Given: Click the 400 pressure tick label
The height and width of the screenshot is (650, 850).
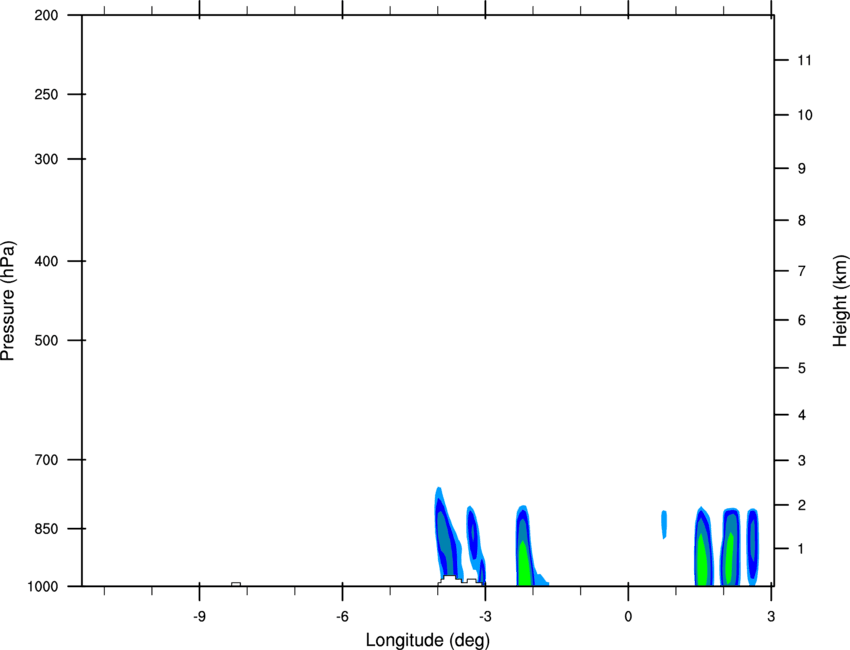Looking at the screenshot, I should pos(46,261).
